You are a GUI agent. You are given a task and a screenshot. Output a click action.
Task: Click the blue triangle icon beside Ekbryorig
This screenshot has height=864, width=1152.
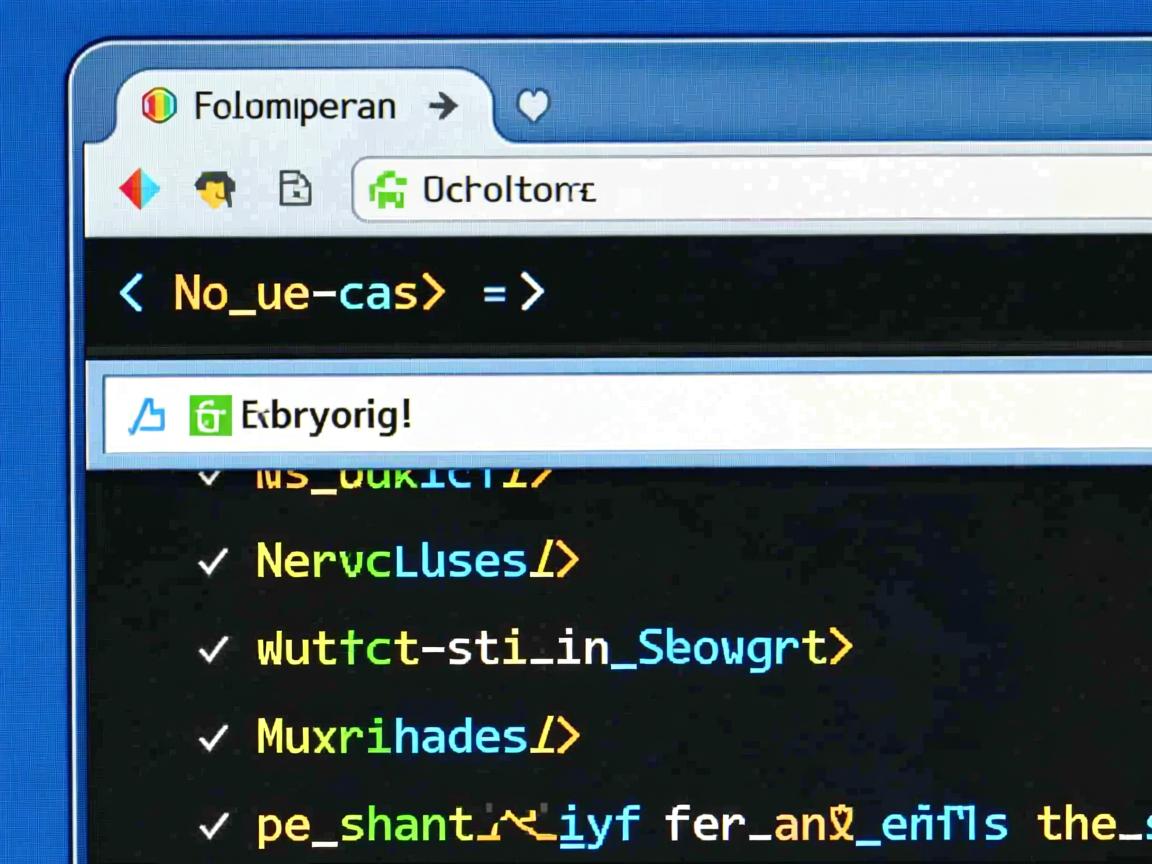click(x=148, y=415)
